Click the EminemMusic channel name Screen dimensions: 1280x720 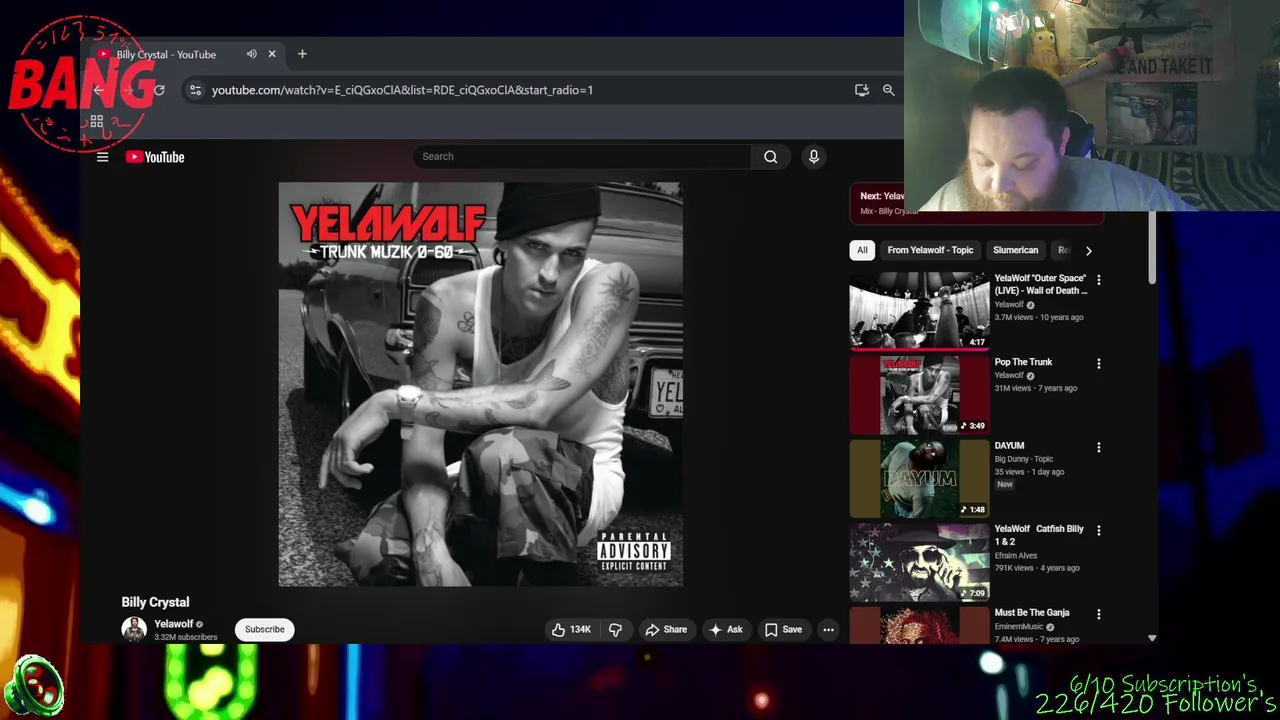pyautogui.click(x=1019, y=626)
